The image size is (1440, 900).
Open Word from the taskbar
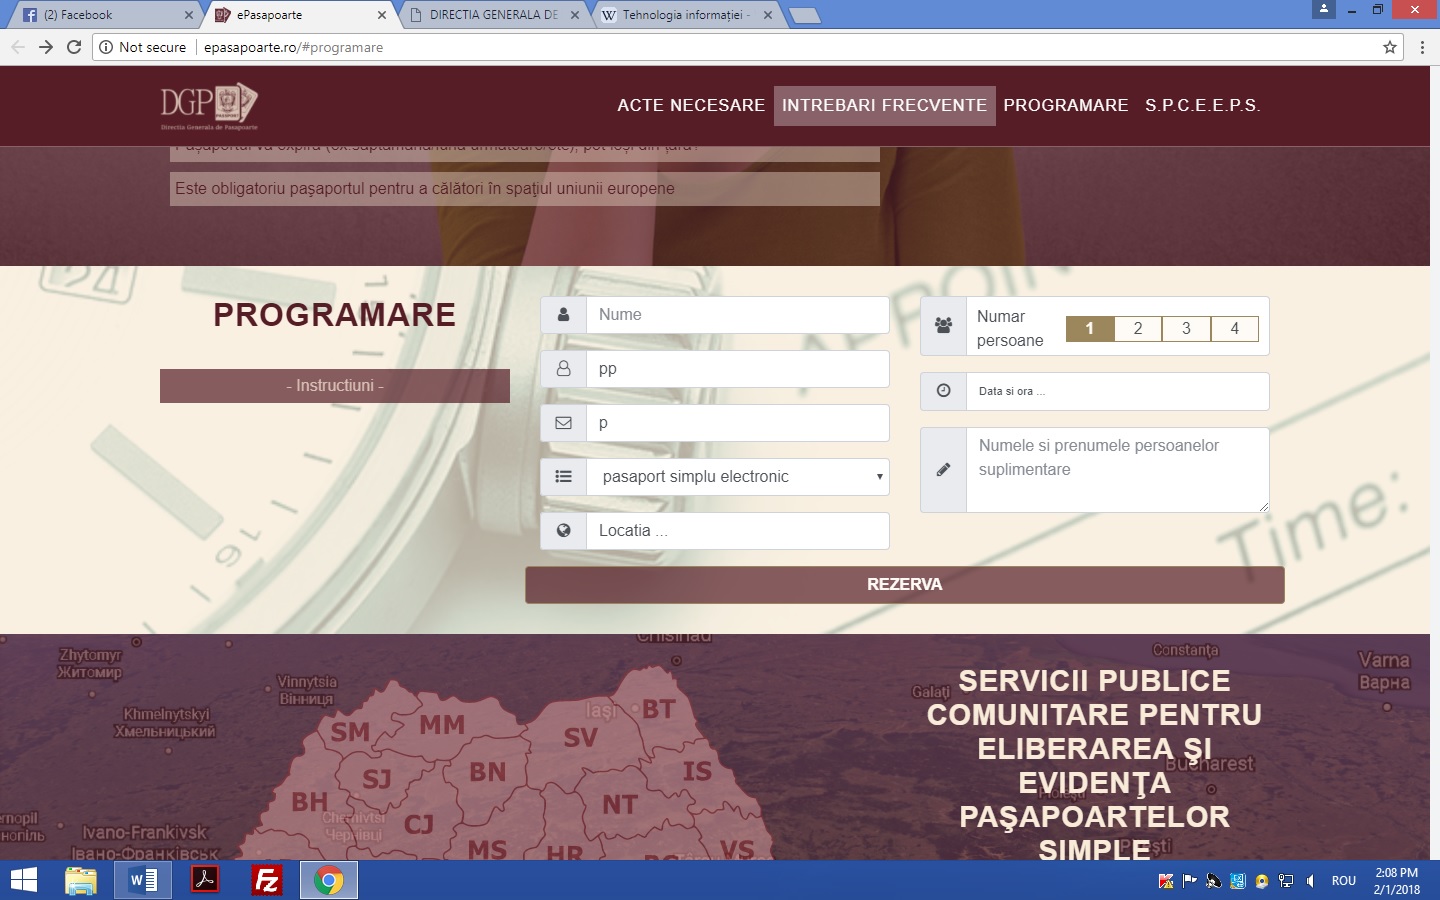click(143, 880)
